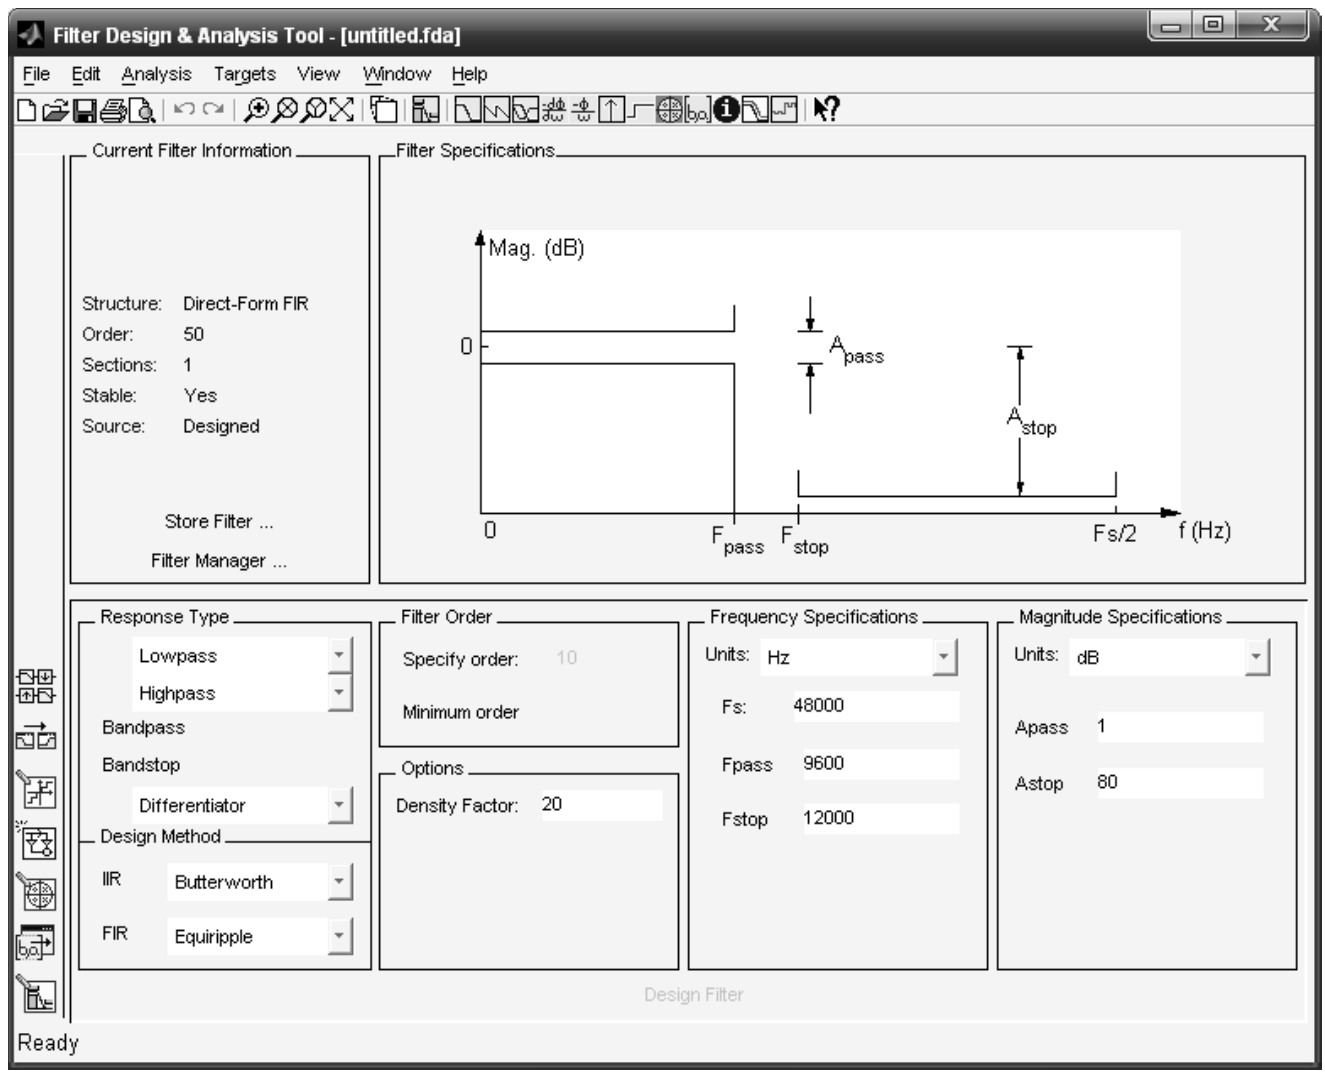
Task: Open the Targets menu
Action: click(244, 74)
